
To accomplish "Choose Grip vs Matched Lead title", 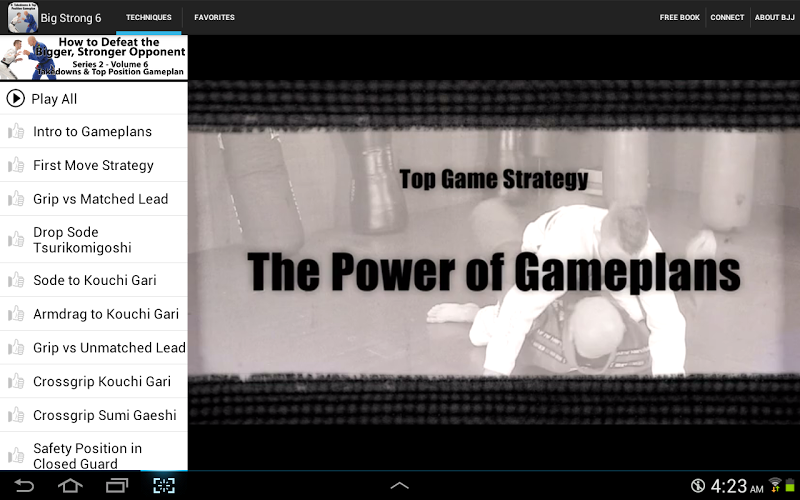I will click(x=101, y=199).
